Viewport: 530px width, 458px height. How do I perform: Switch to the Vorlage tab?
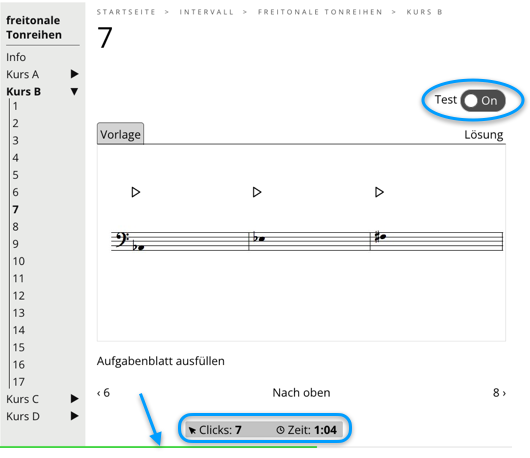(x=120, y=134)
